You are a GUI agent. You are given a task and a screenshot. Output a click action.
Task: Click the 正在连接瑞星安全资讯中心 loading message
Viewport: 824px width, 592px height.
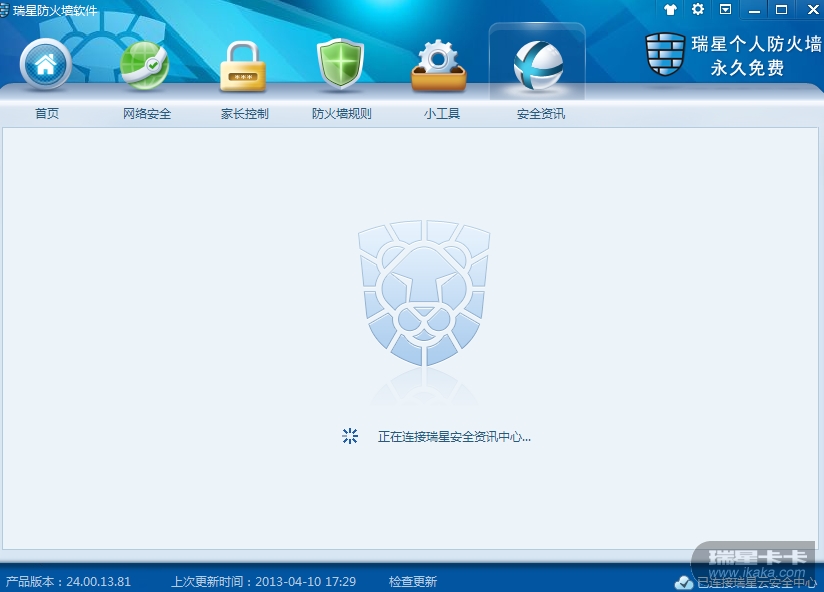tap(454, 437)
